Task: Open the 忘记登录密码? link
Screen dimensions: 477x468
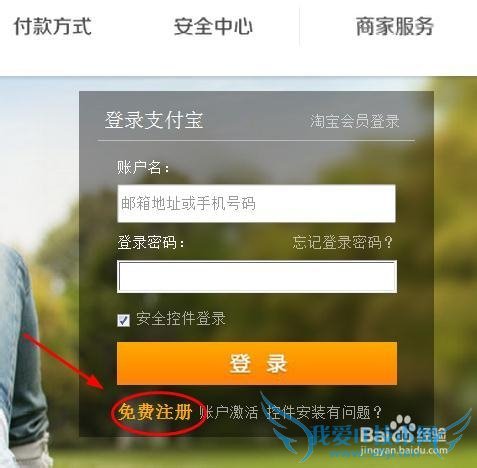Action: pyautogui.click(x=343, y=242)
